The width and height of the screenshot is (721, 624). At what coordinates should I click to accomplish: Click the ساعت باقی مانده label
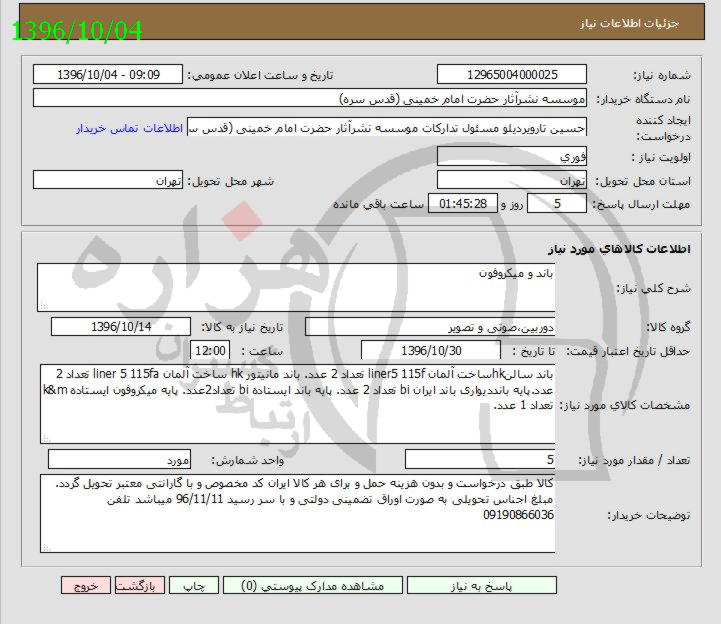tap(378, 204)
